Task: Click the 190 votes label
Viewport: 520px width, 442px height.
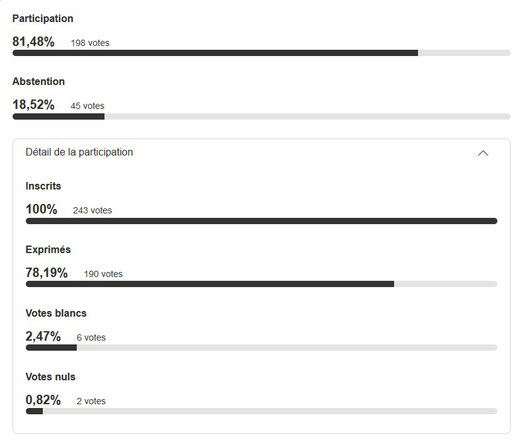Action: pos(103,274)
